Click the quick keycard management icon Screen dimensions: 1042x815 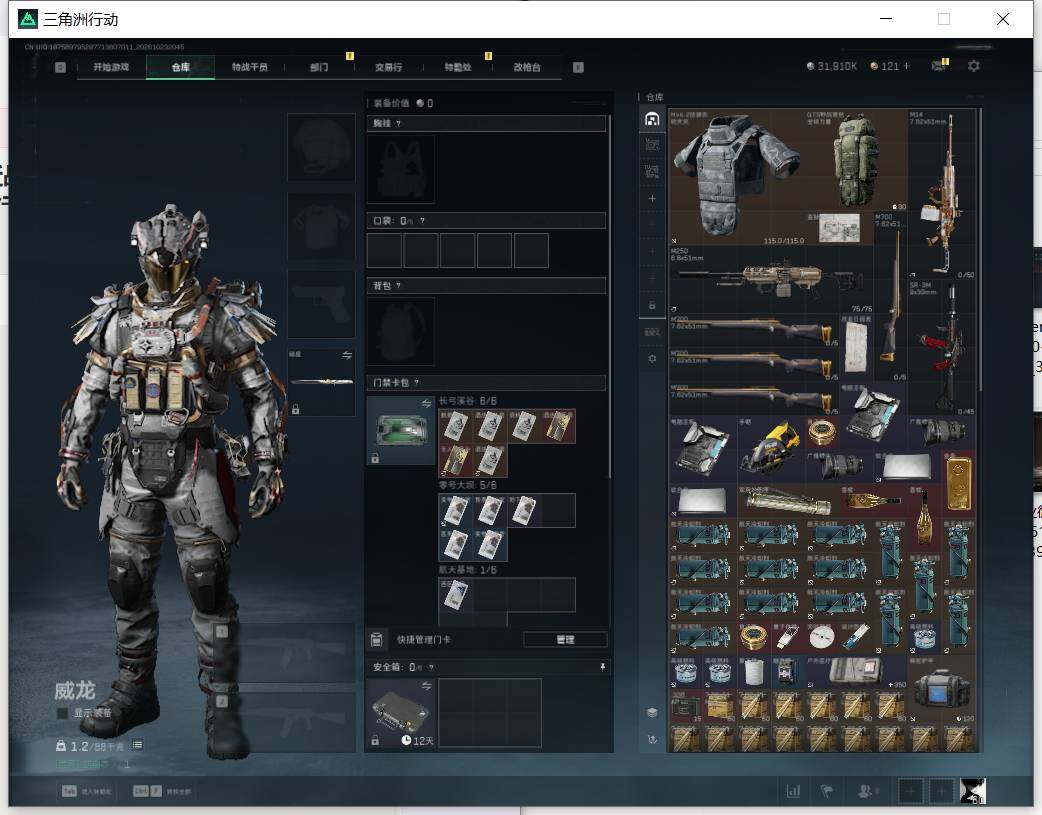pos(376,640)
